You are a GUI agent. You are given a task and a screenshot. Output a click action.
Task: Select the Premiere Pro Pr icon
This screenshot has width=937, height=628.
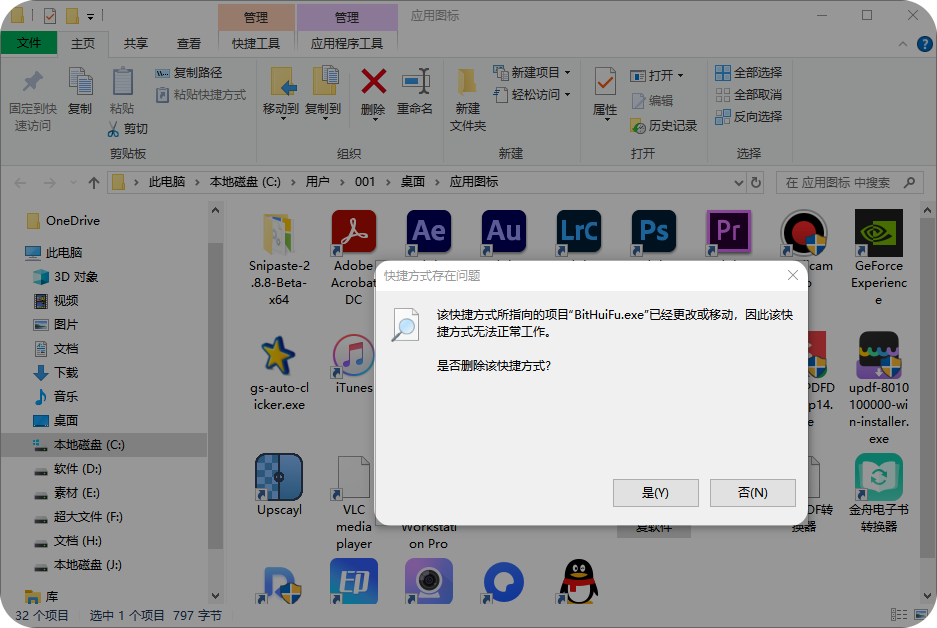[728, 232]
